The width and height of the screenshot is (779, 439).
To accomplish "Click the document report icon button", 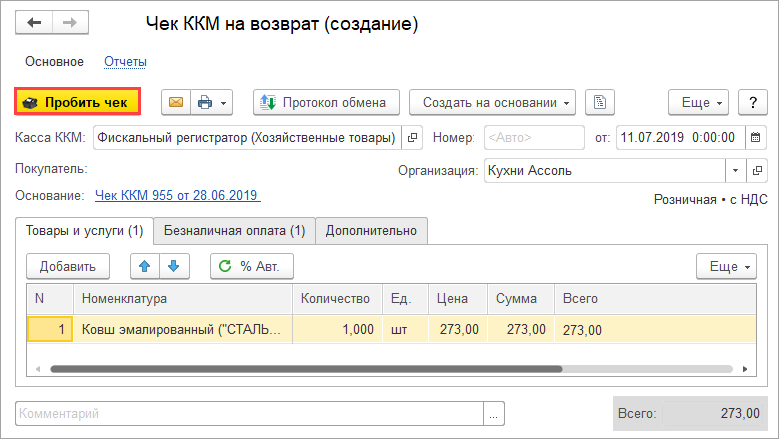I will coord(599,102).
